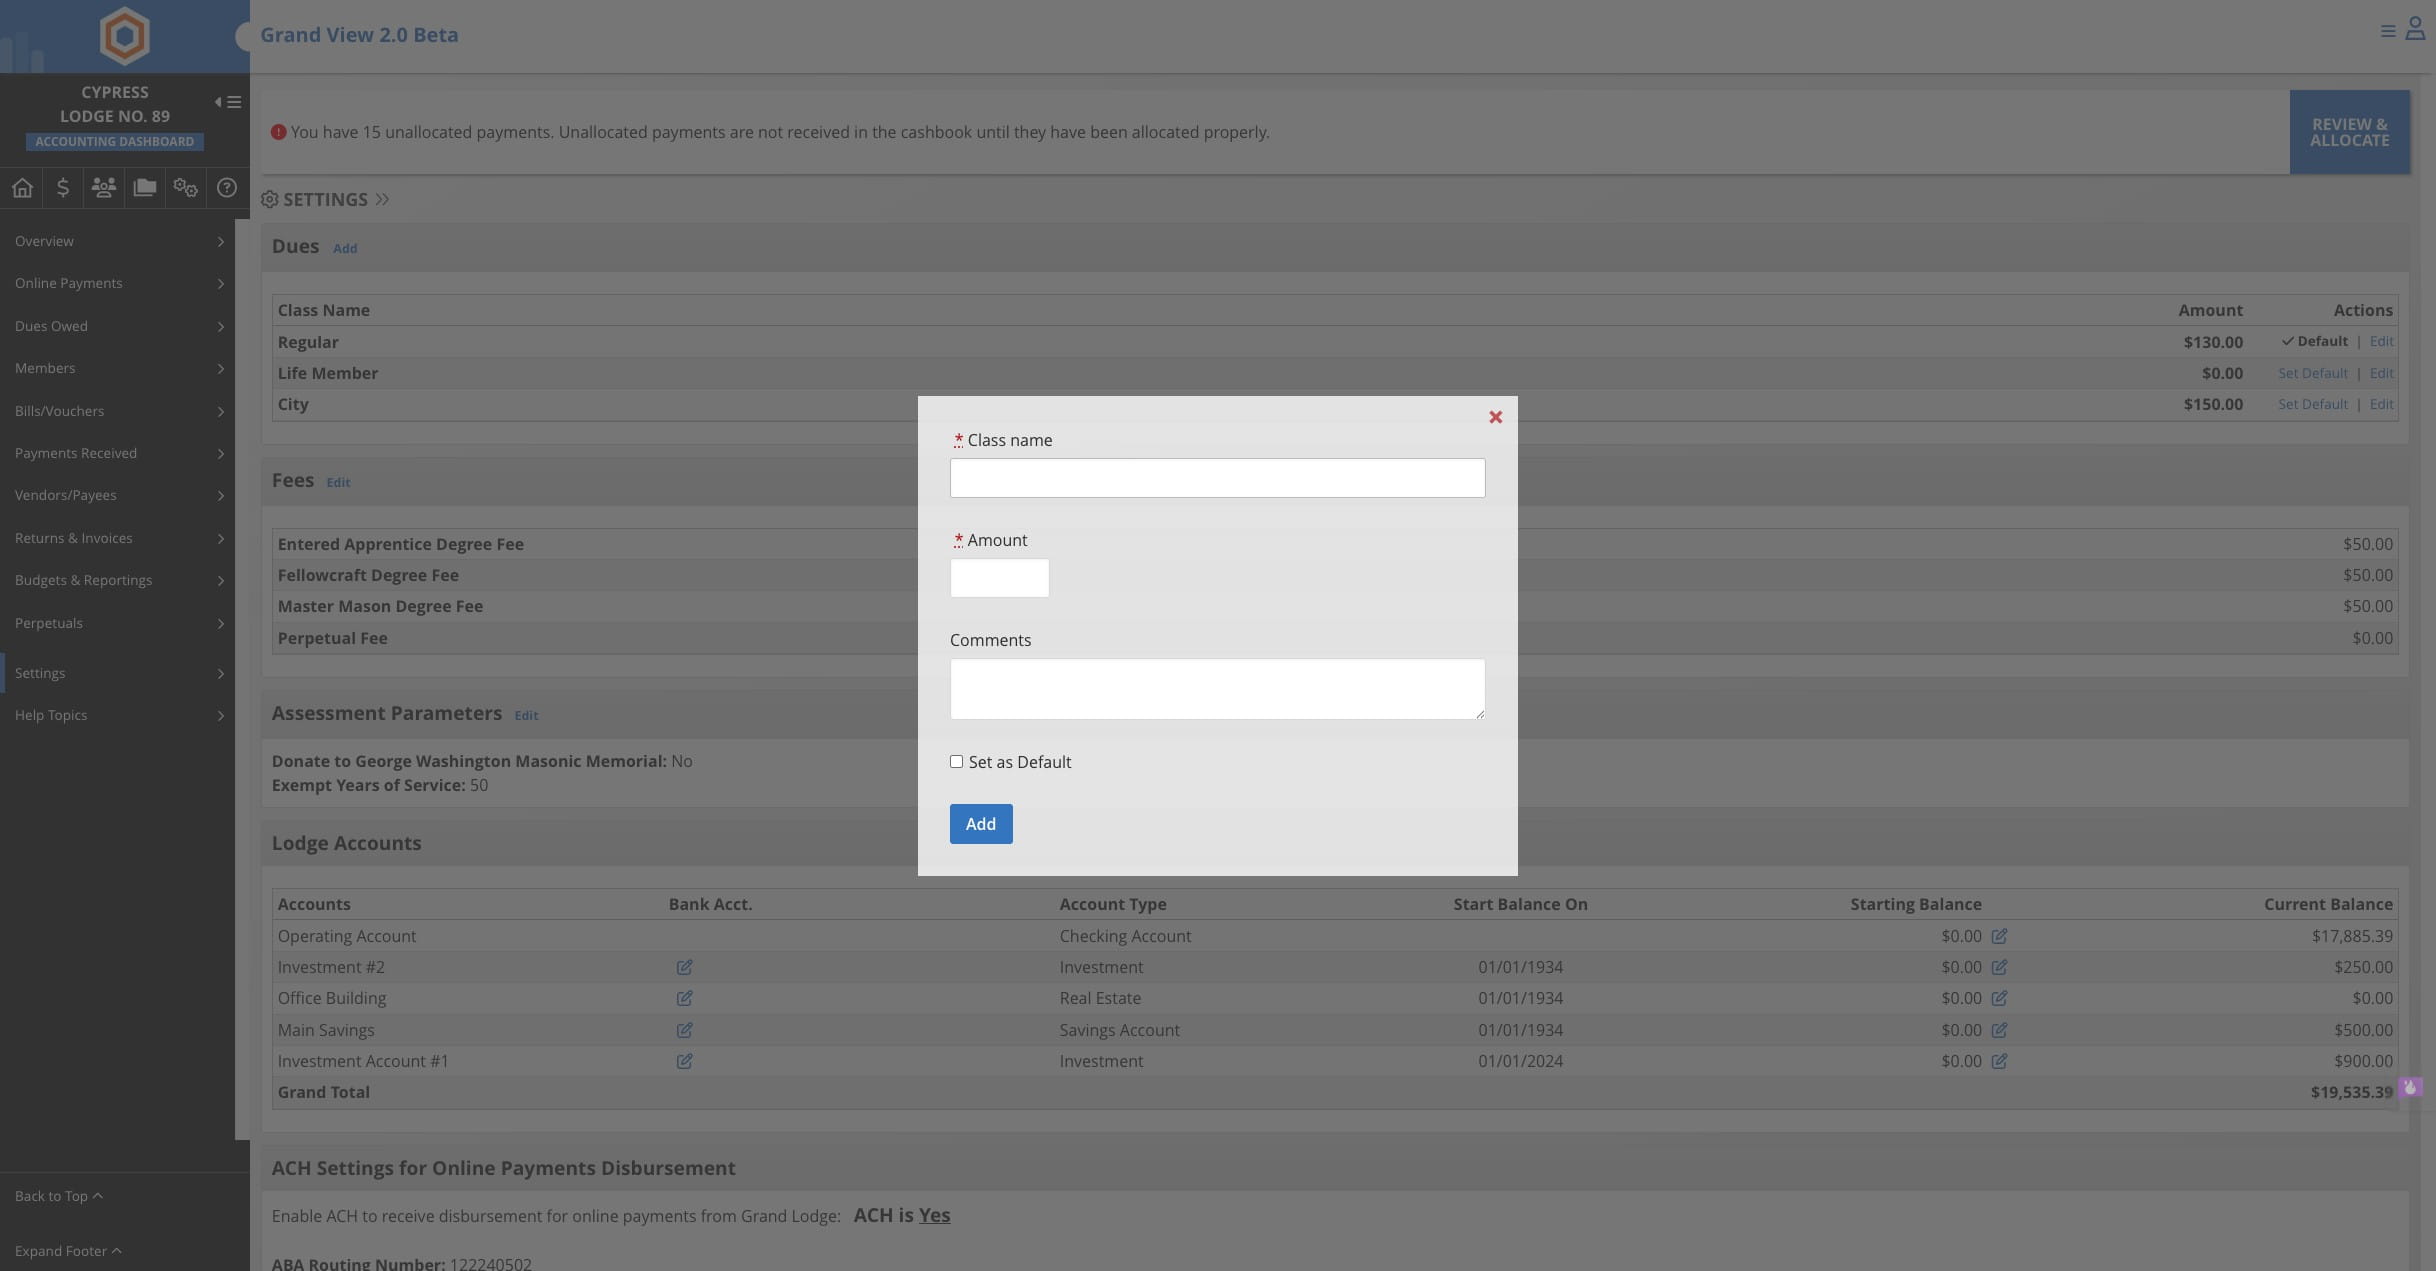Expand the Budgets & Reportings sidebar menu
The height and width of the screenshot is (1271, 2436).
[x=117, y=580]
